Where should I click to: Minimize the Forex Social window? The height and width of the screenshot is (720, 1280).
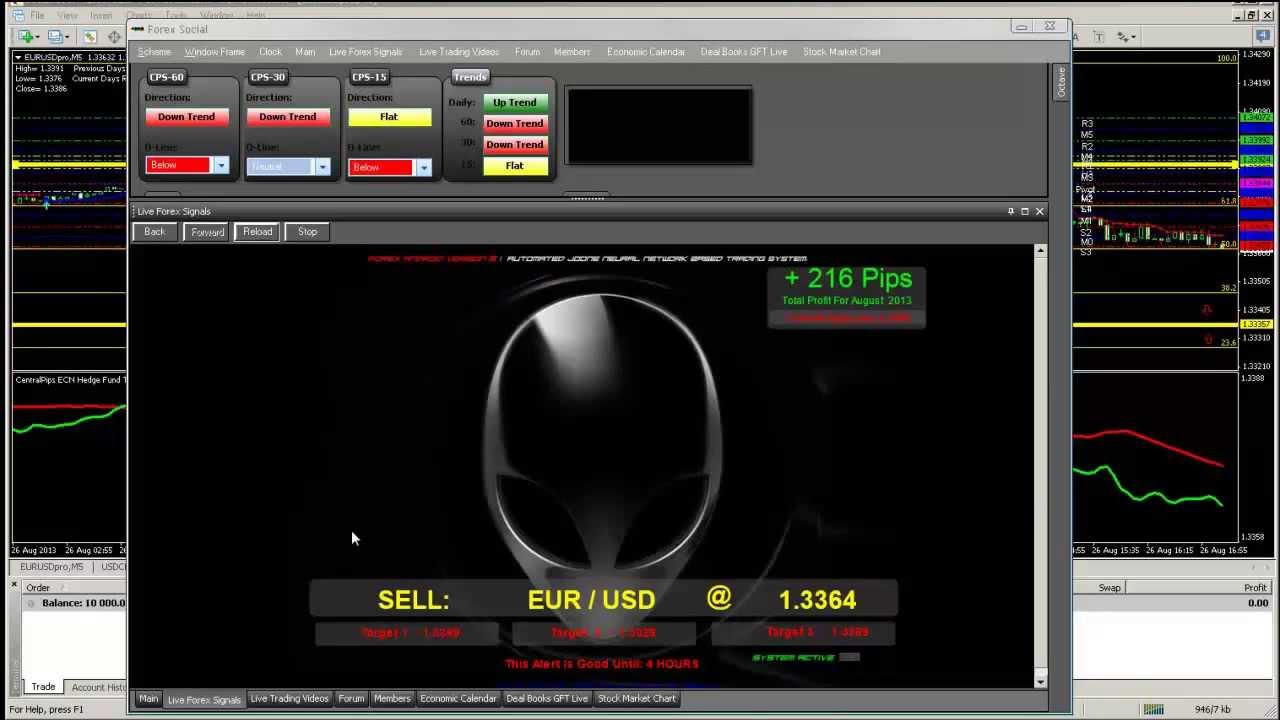tap(1021, 27)
